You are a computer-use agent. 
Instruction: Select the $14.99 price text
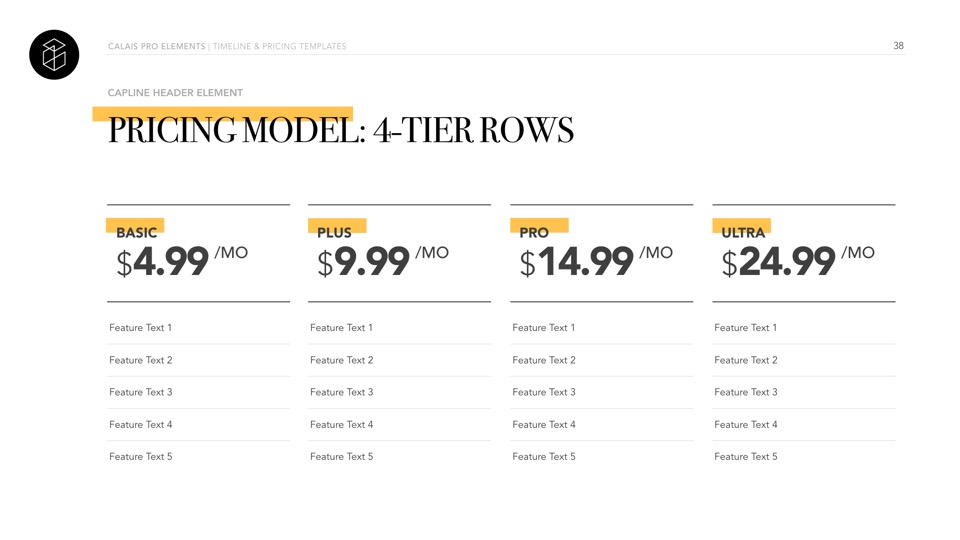577,262
